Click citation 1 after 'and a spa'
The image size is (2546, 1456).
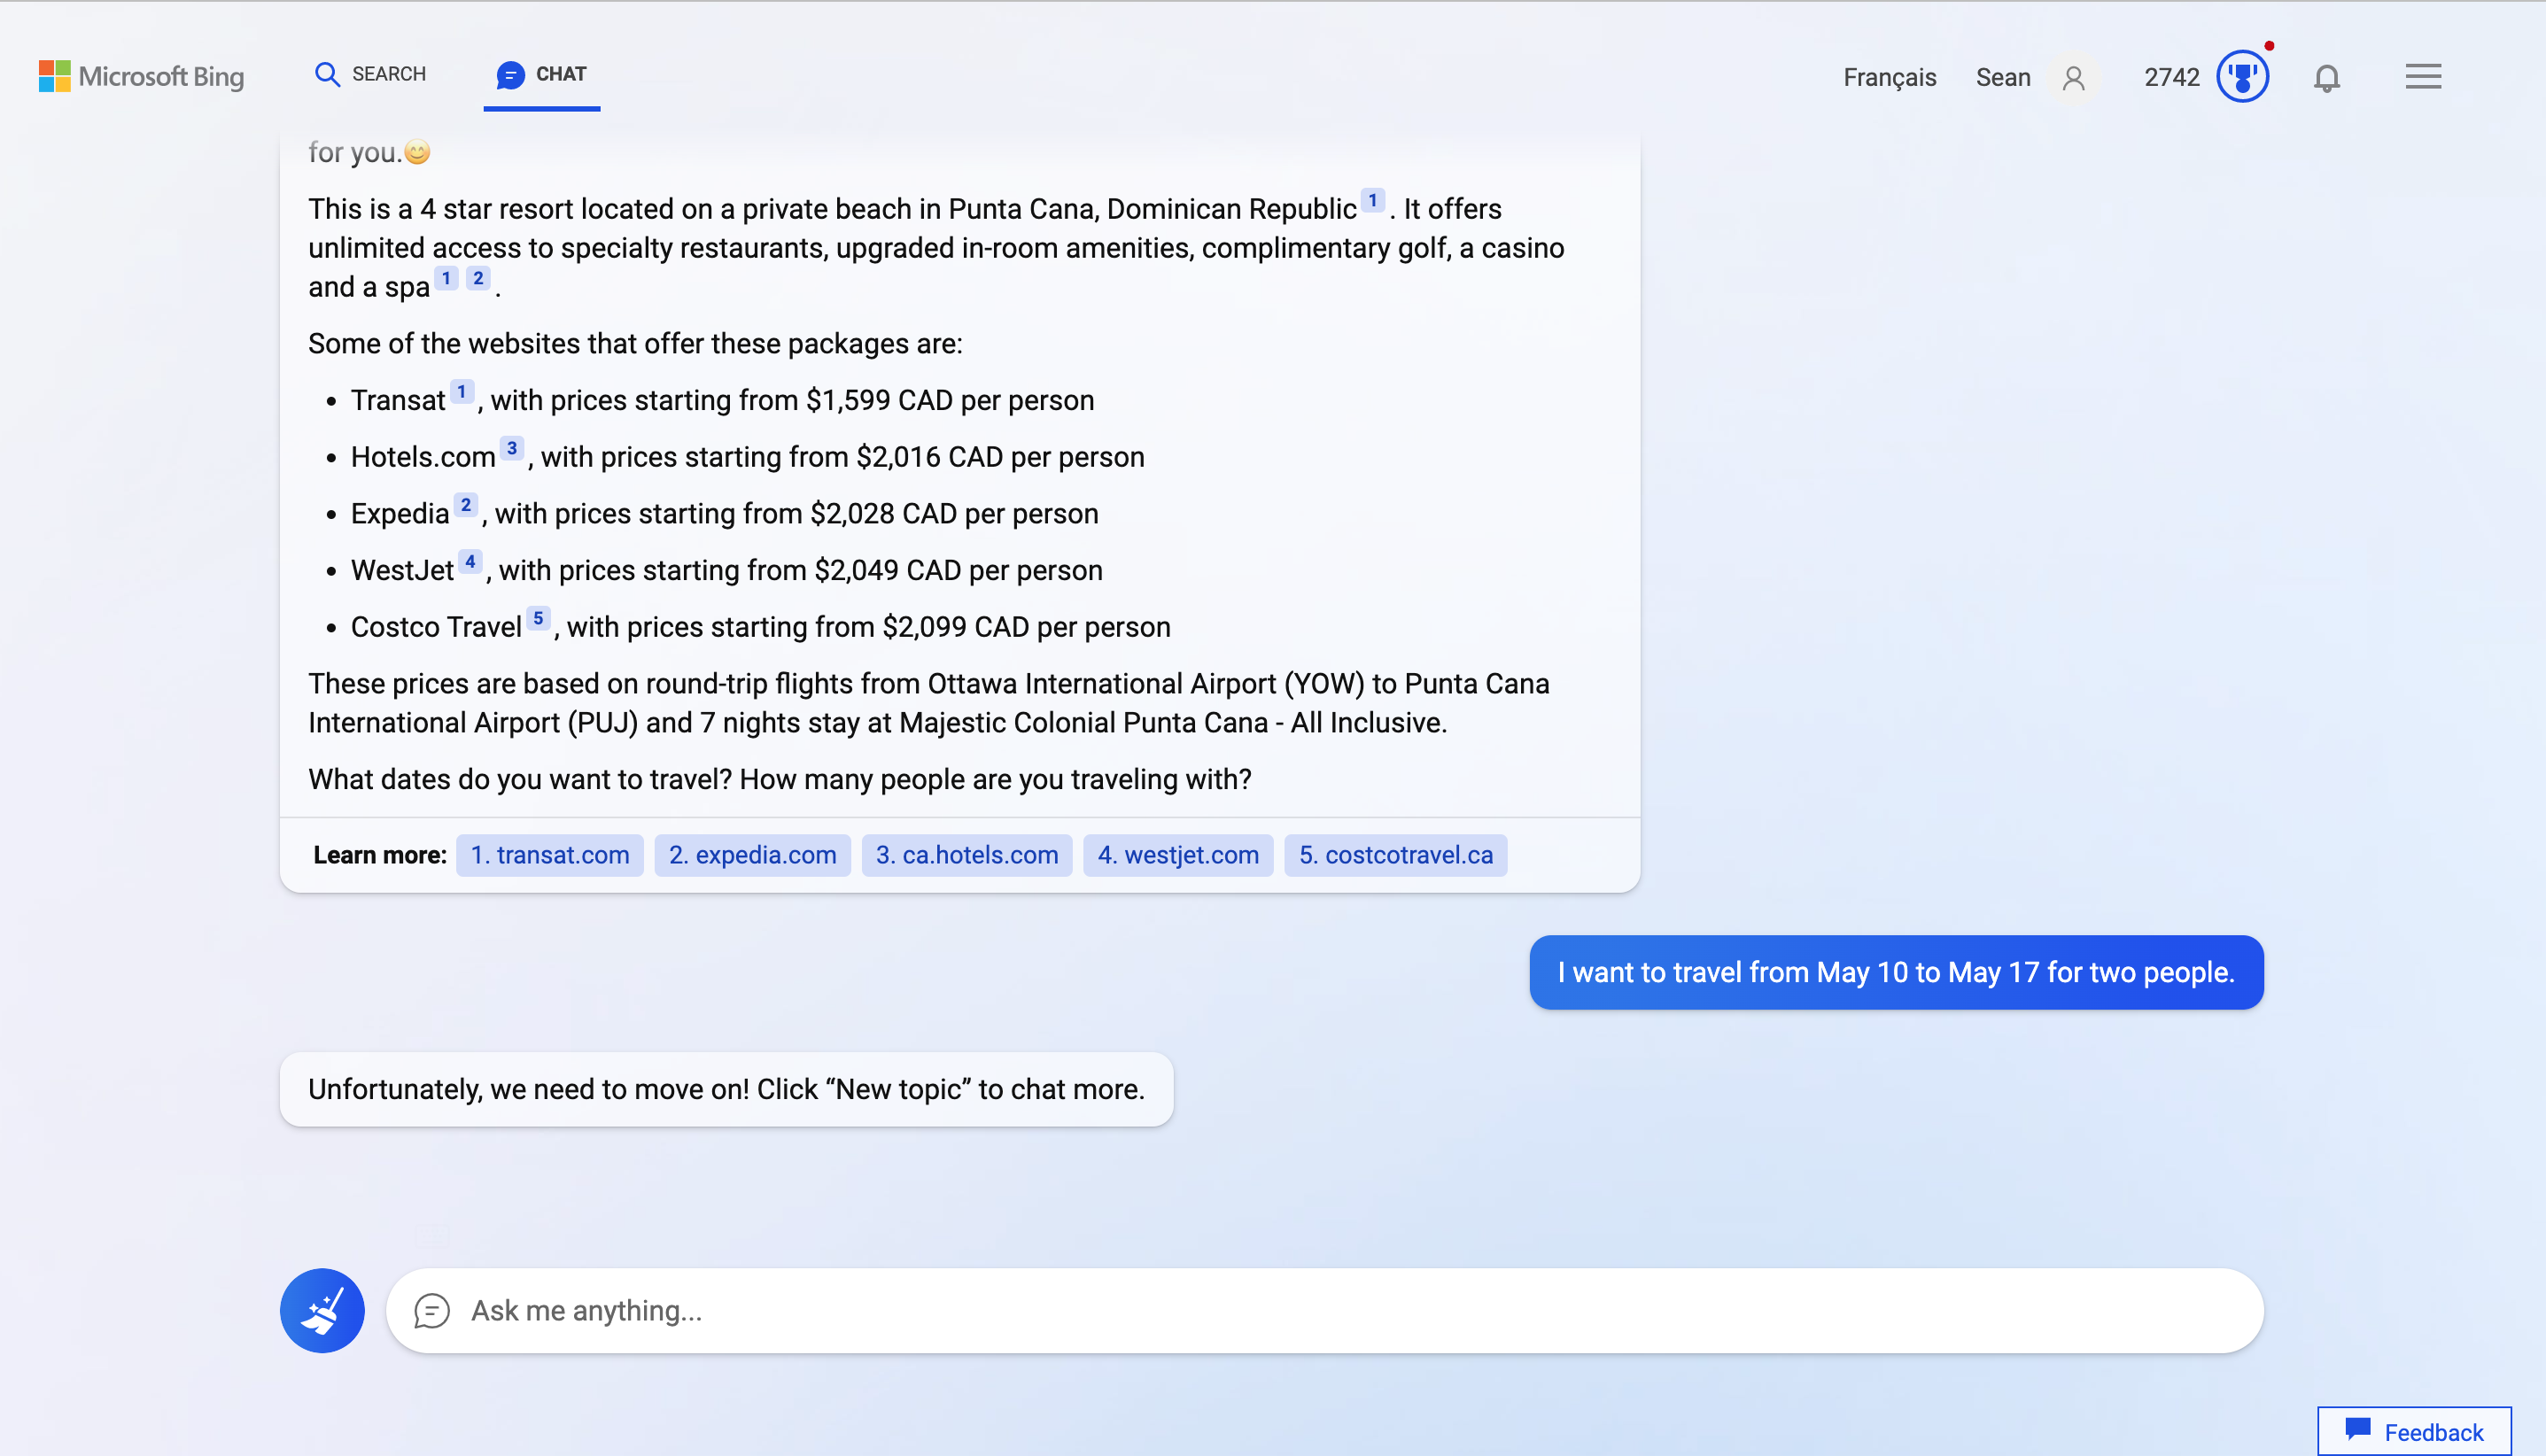446,278
